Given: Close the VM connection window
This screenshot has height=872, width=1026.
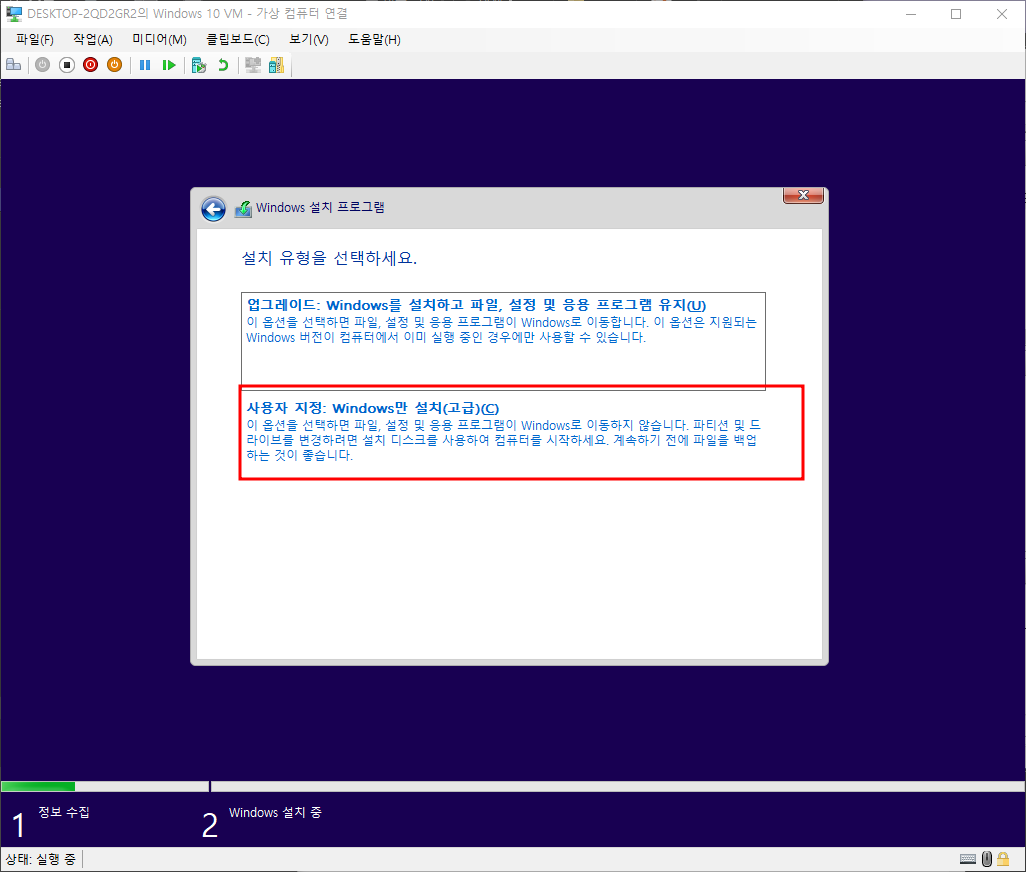Looking at the screenshot, I should point(1002,14).
